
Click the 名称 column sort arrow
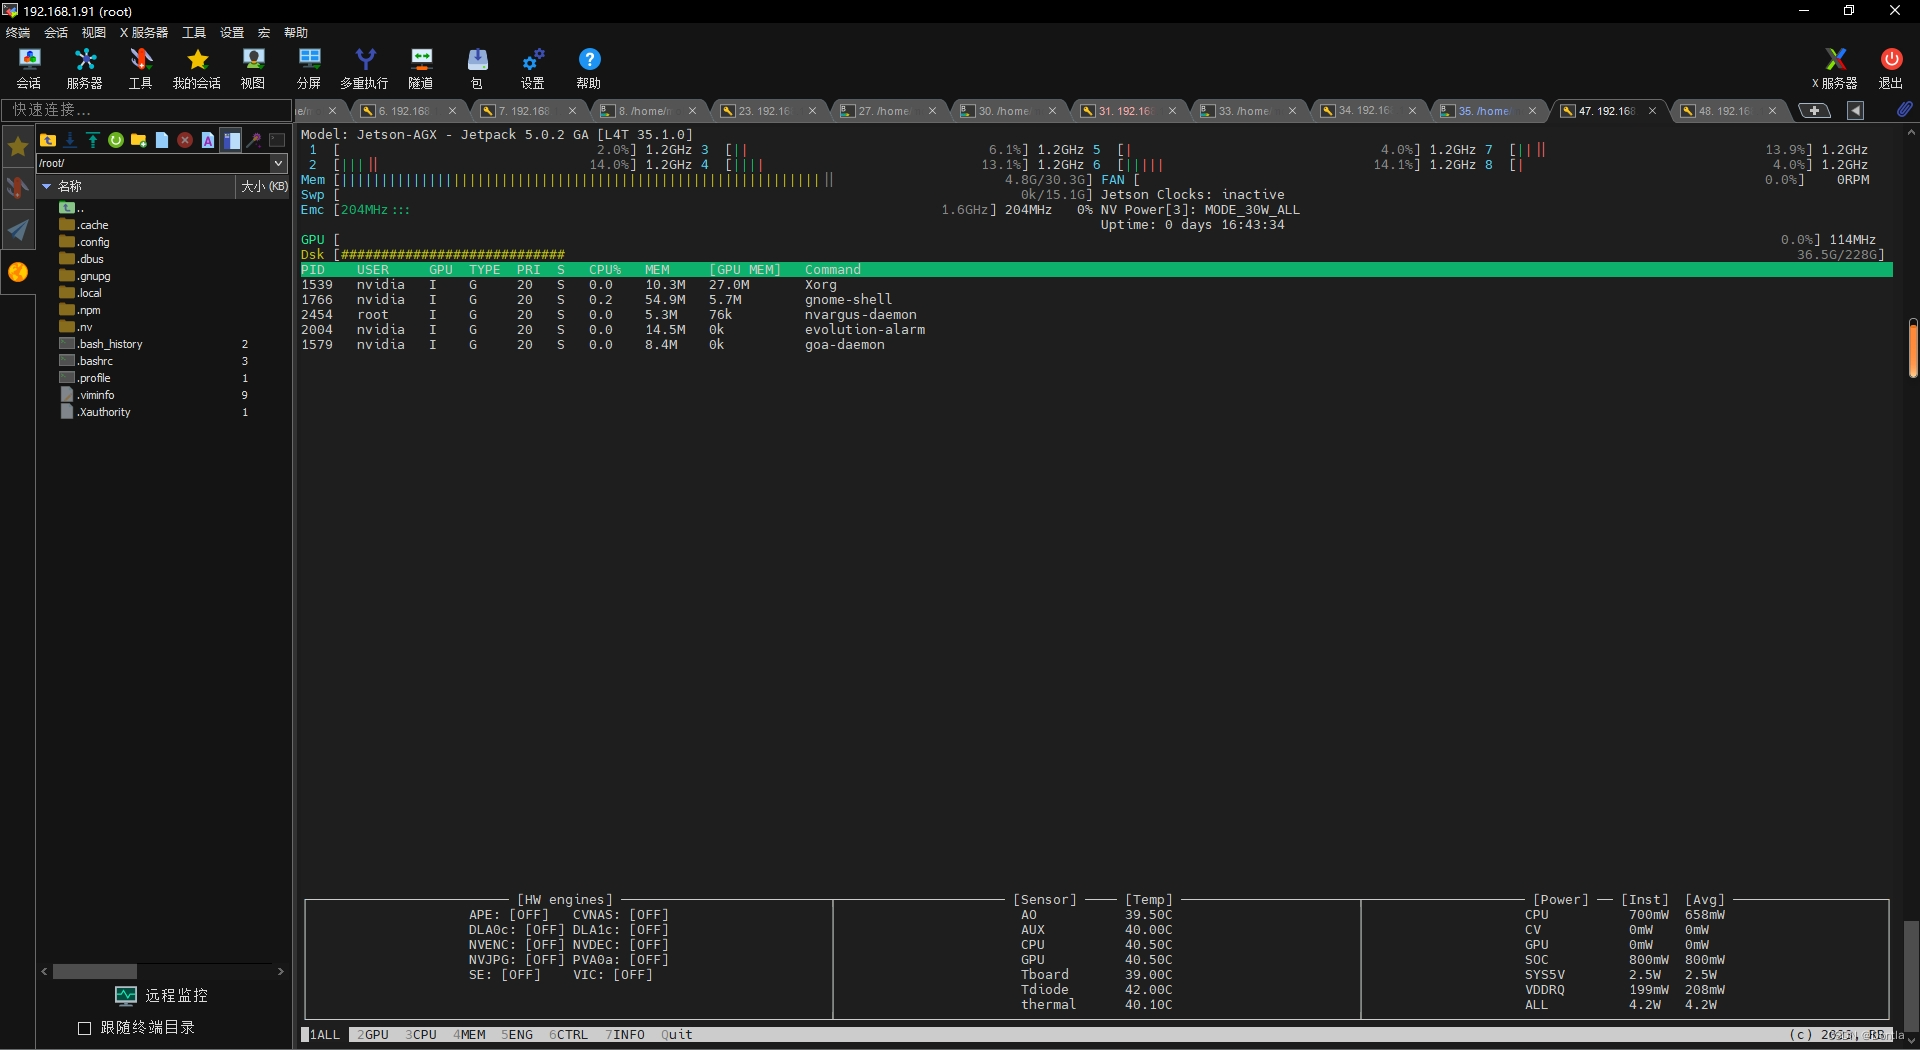tap(46, 186)
